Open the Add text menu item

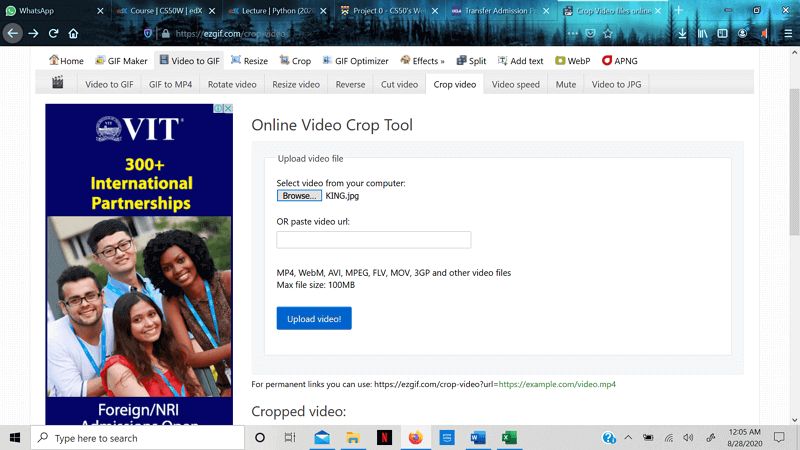pos(520,61)
